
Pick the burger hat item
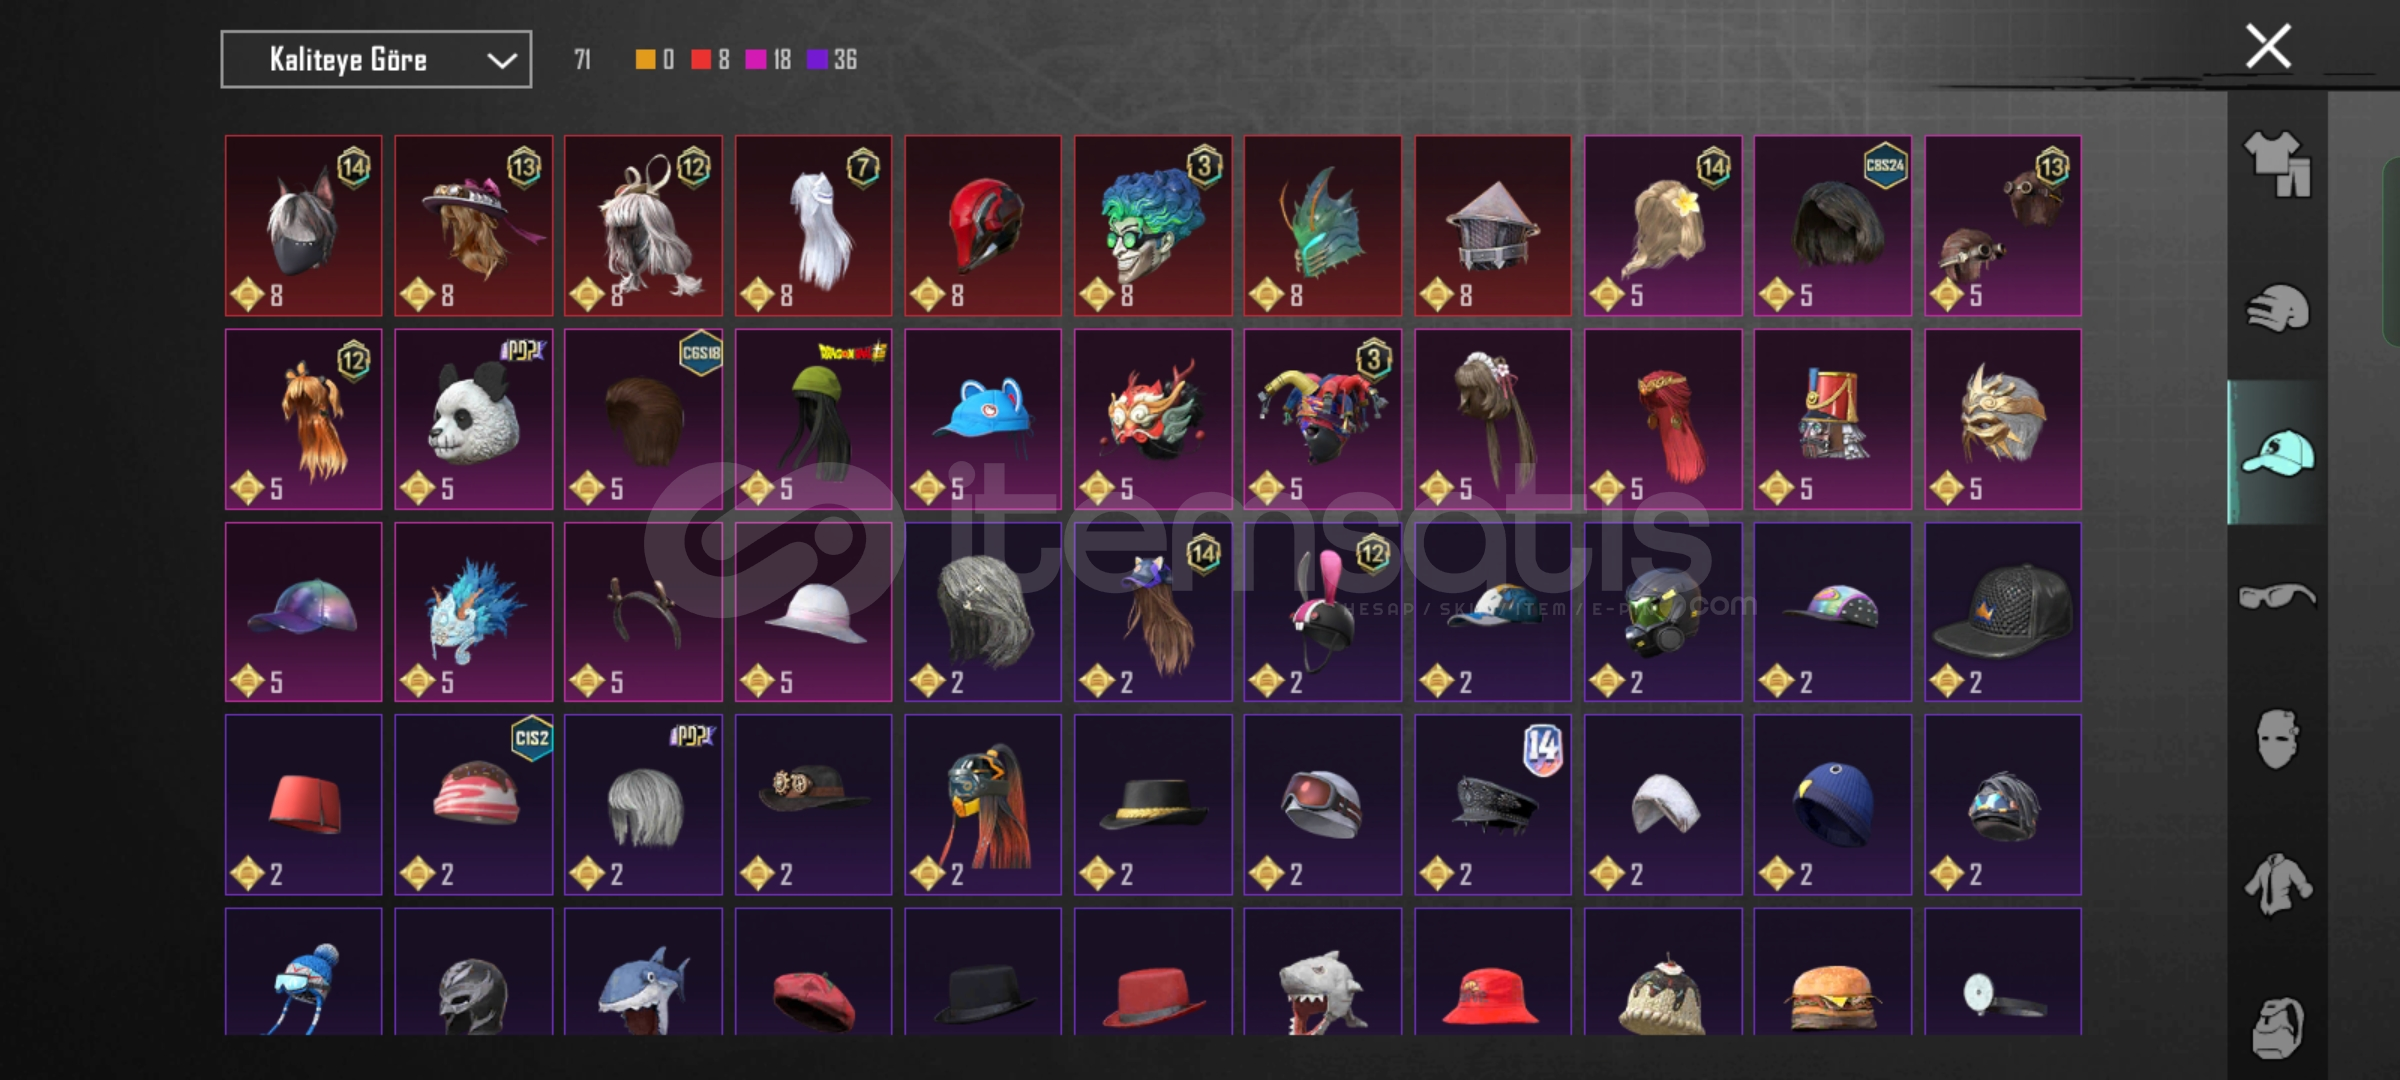click(1833, 972)
